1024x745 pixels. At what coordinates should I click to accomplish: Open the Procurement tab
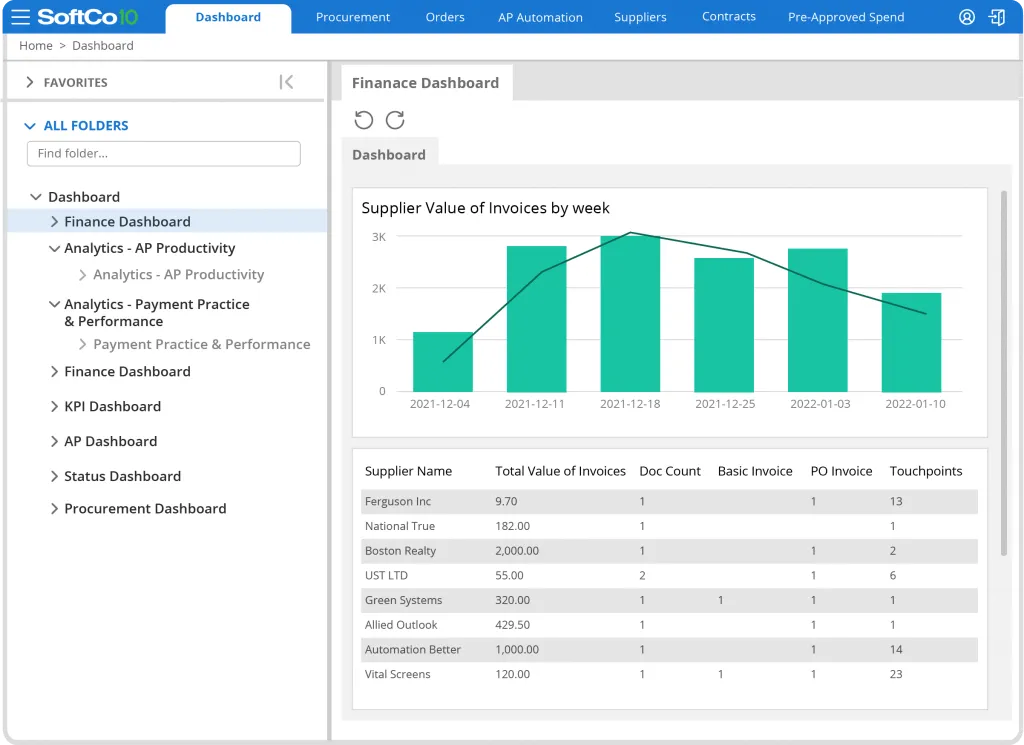(x=353, y=17)
